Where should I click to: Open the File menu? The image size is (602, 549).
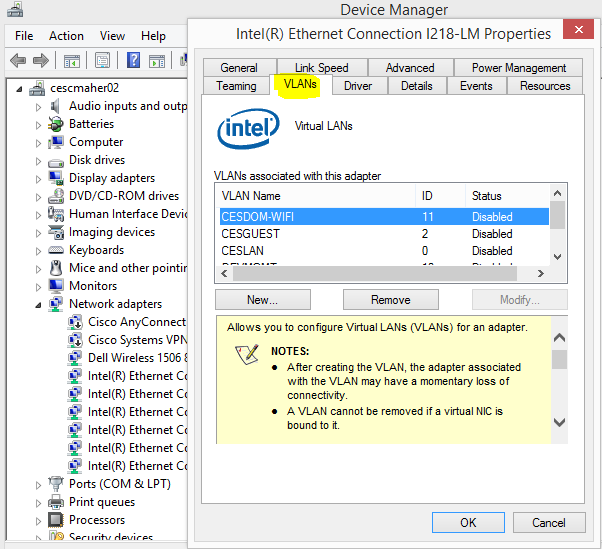[x=24, y=36]
